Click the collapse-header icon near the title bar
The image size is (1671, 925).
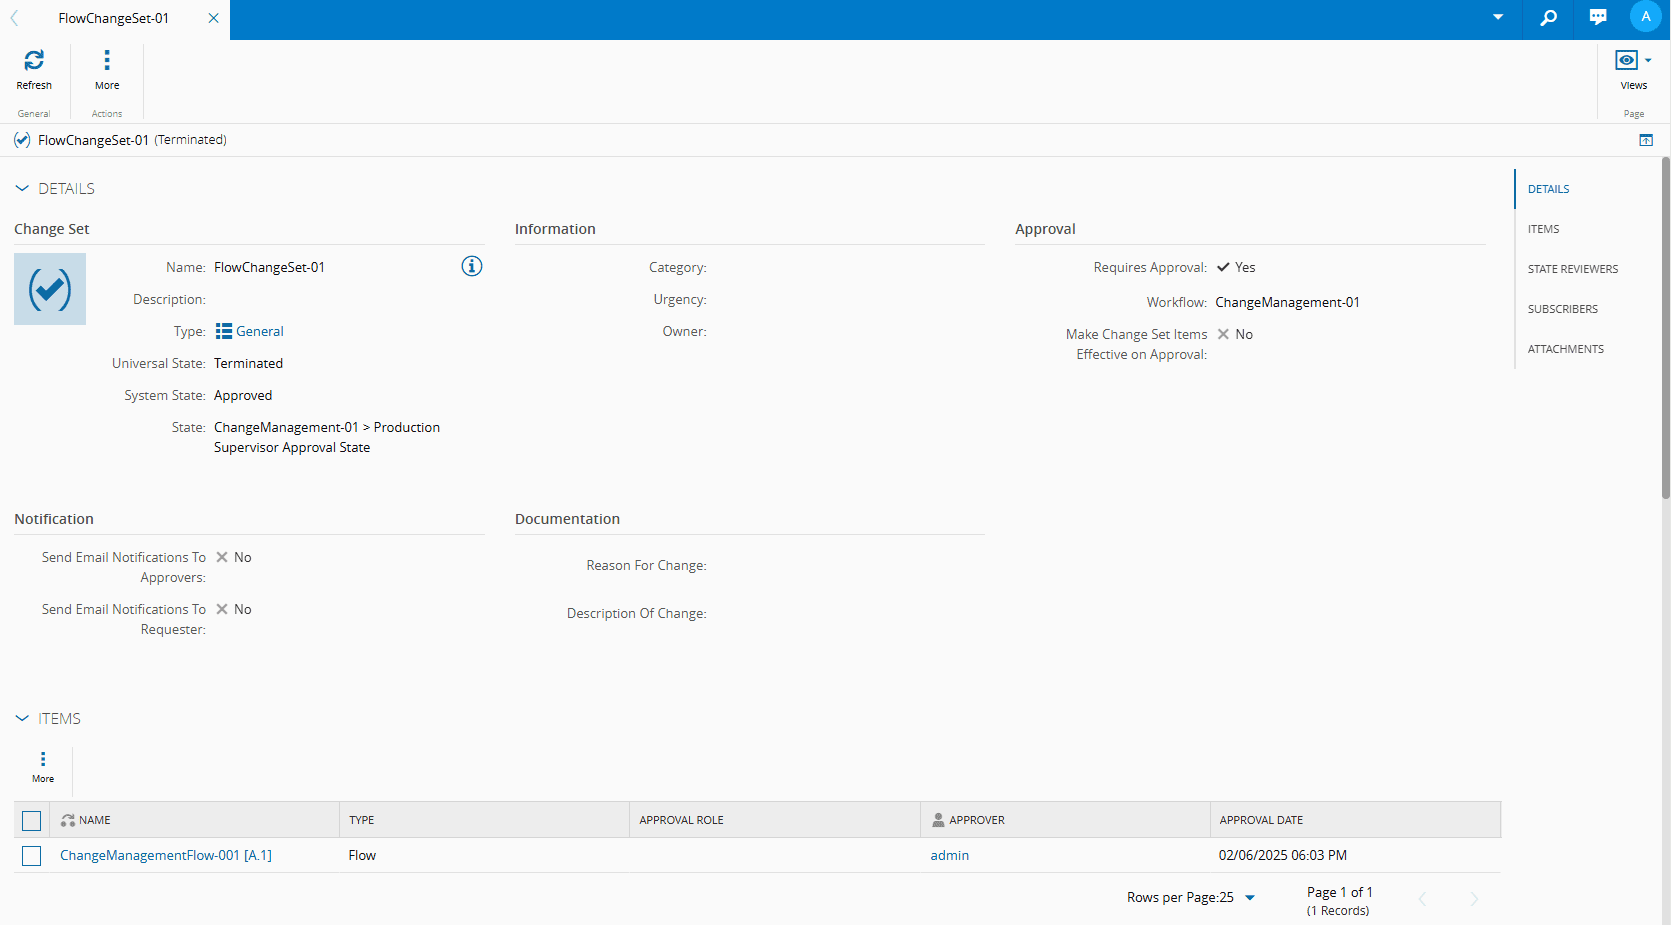[1646, 140]
